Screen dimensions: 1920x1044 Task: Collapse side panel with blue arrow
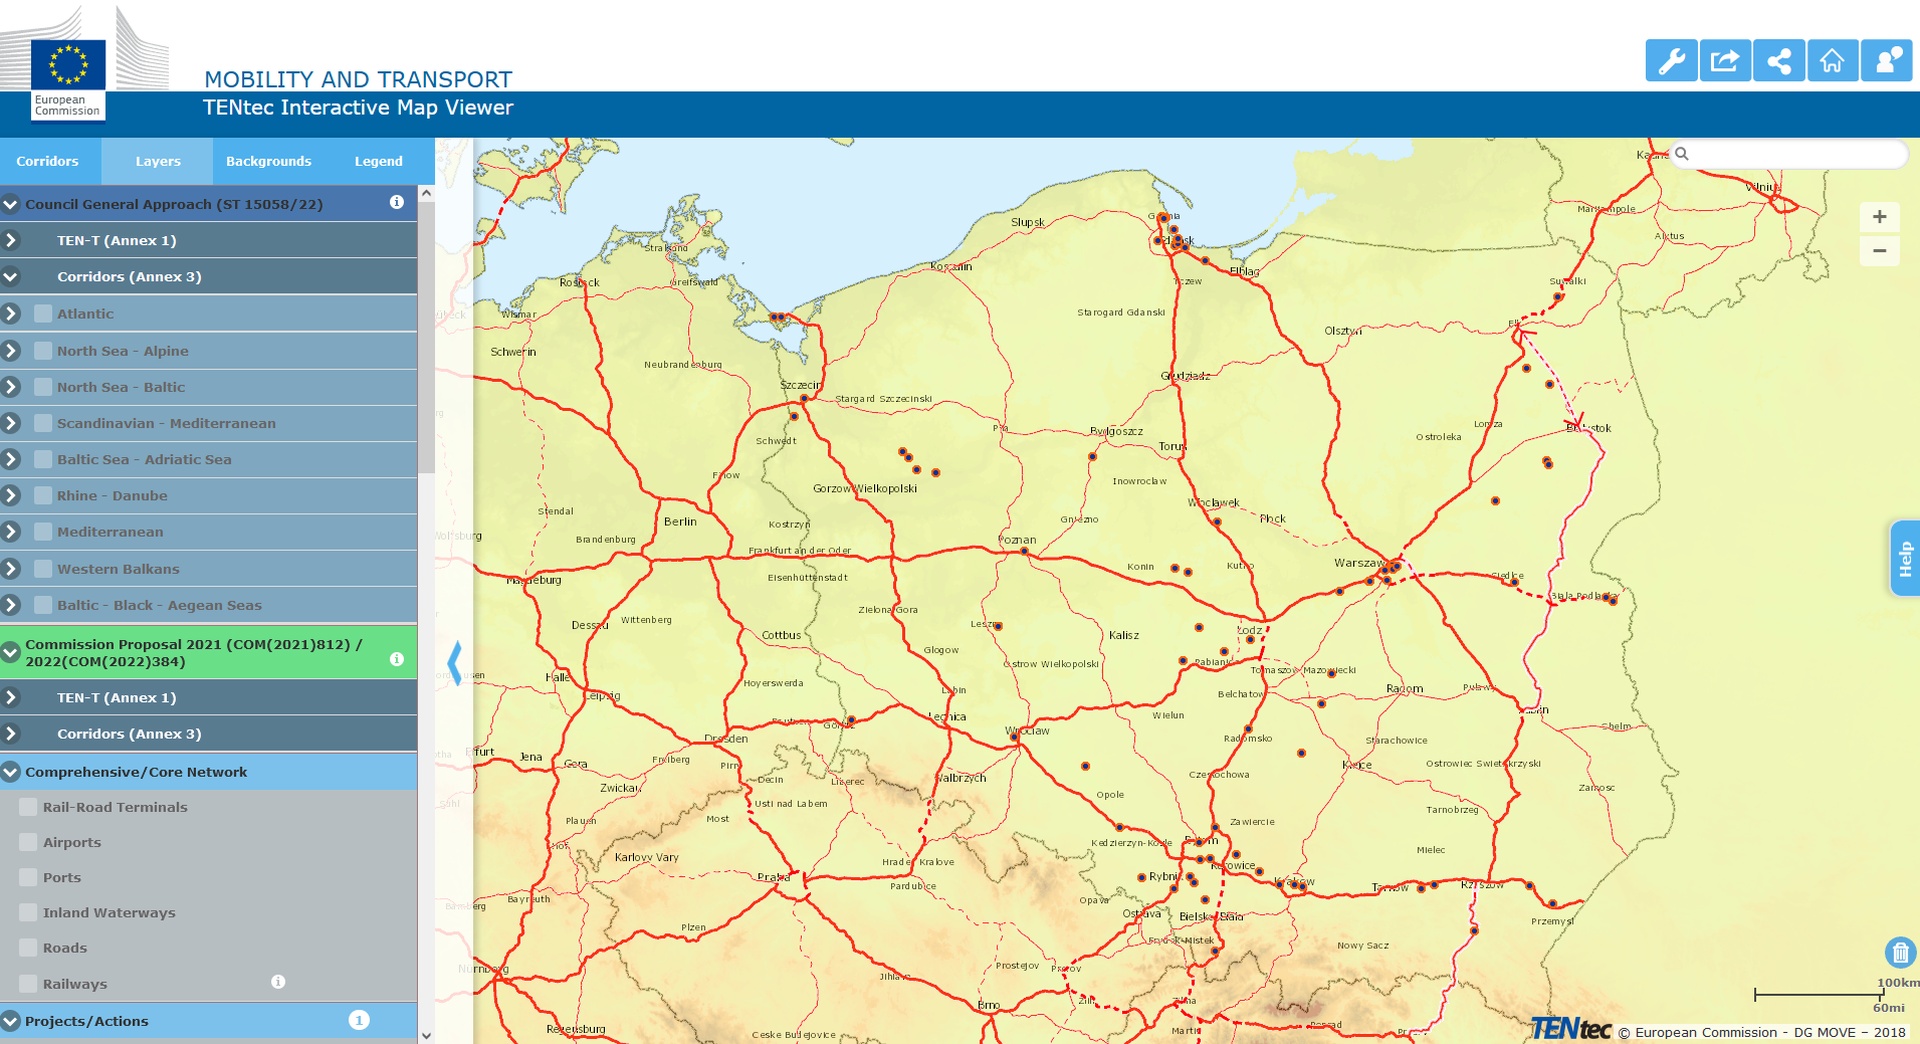click(455, 663)
